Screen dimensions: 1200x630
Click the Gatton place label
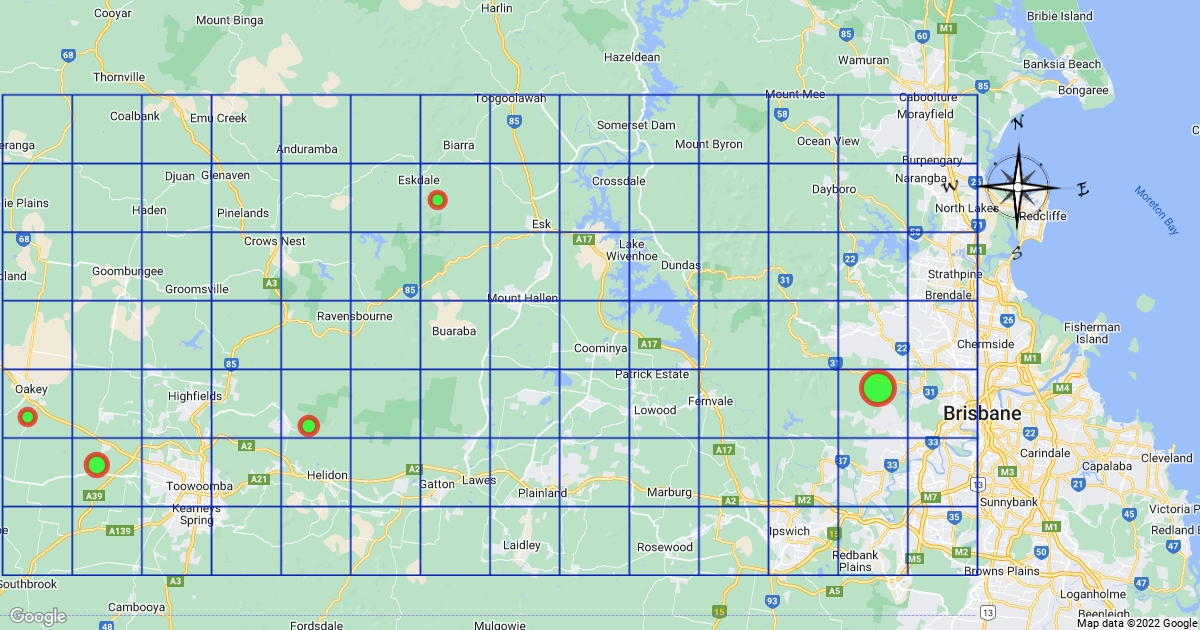438,483
